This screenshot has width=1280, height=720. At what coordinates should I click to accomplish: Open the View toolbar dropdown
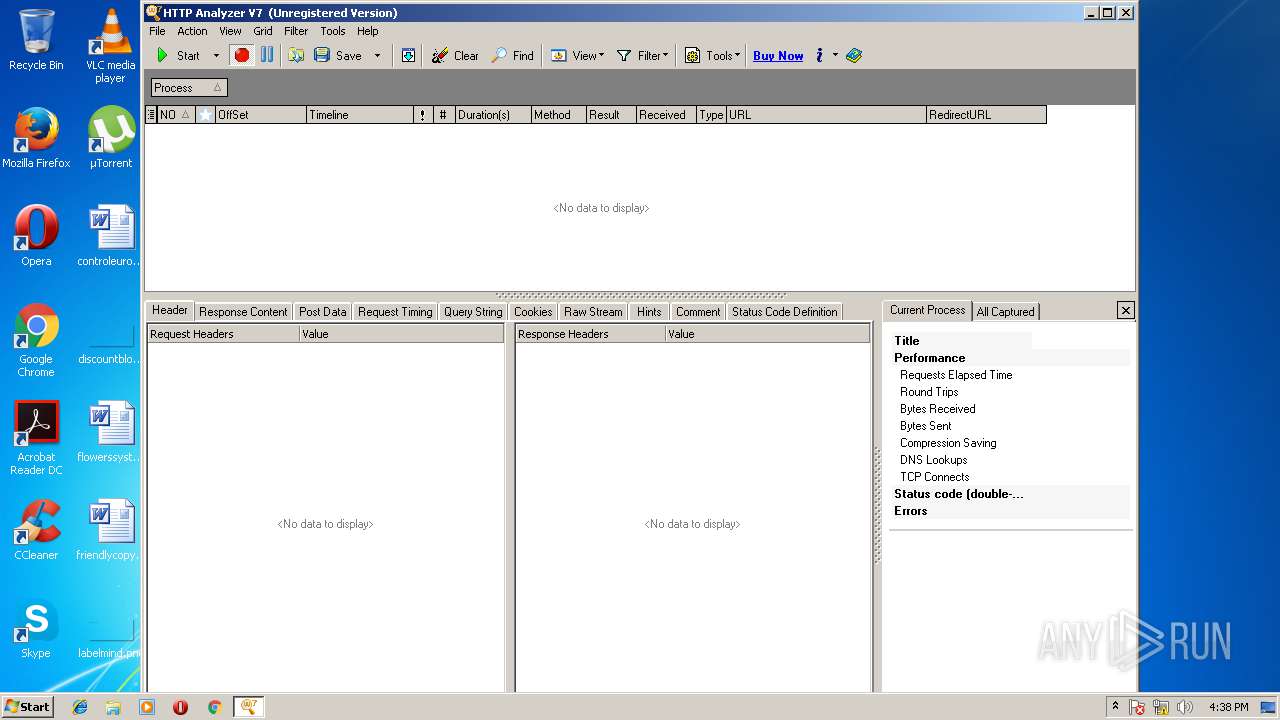coord(577,56)
